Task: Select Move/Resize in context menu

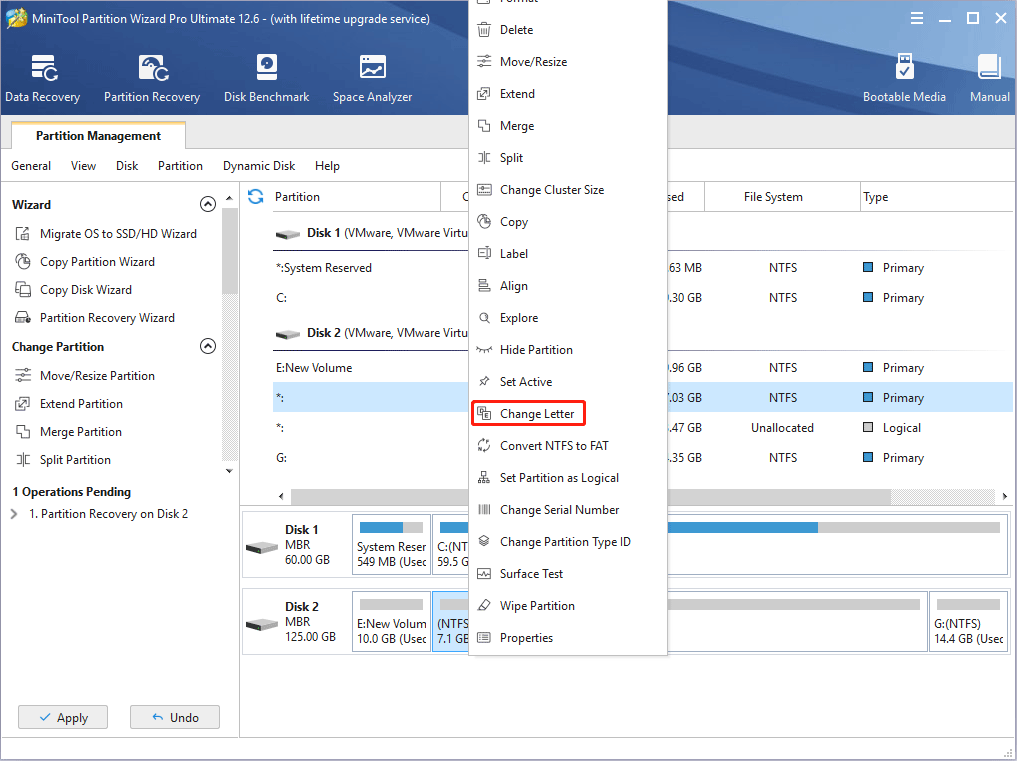Action: coord(568,62)
